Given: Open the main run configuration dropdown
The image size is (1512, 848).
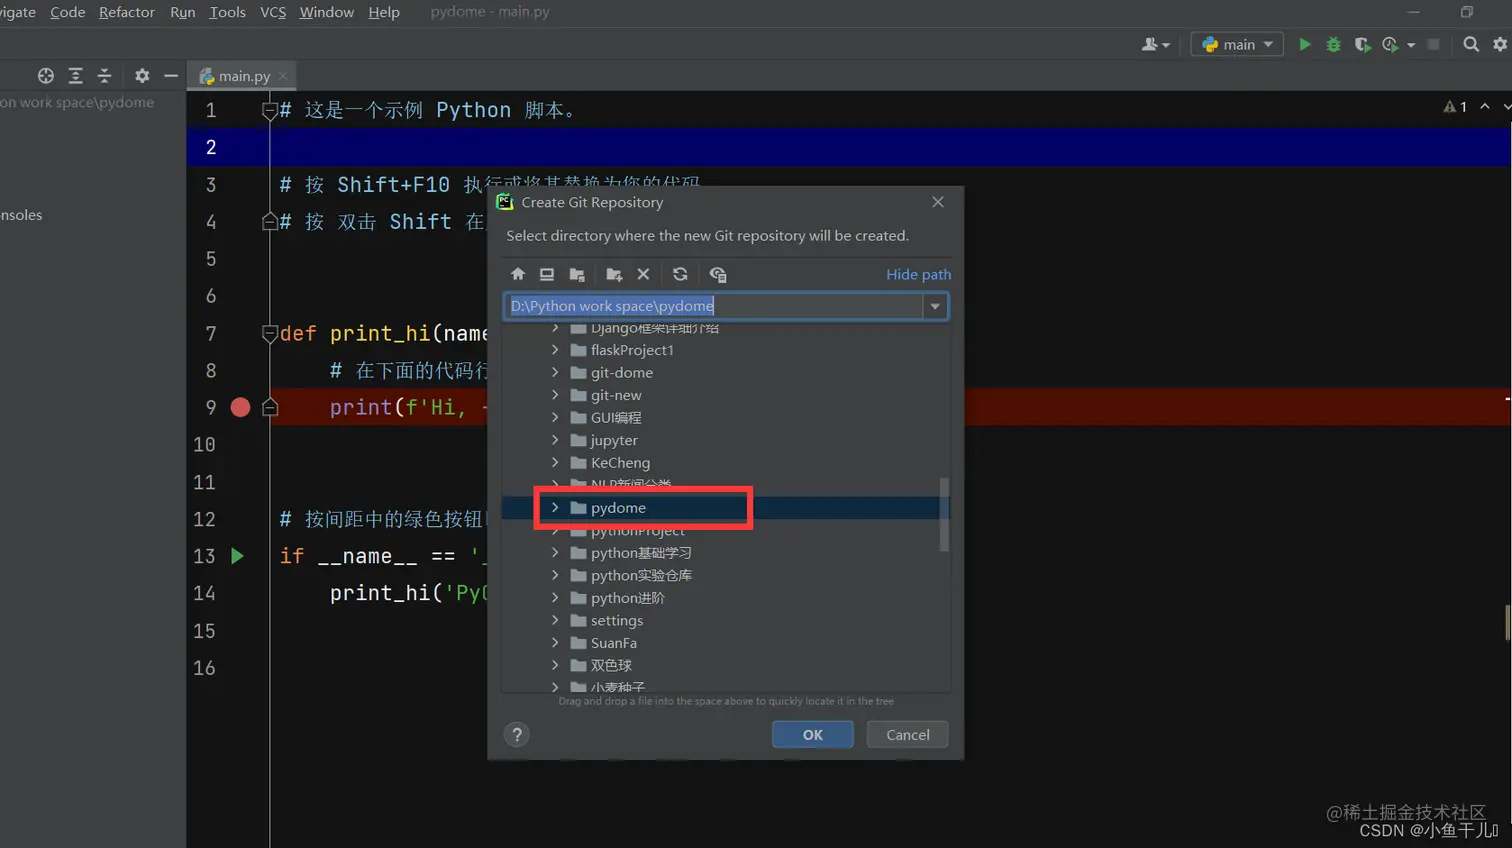Looking at the screenshot, I should coord(1237,44).
